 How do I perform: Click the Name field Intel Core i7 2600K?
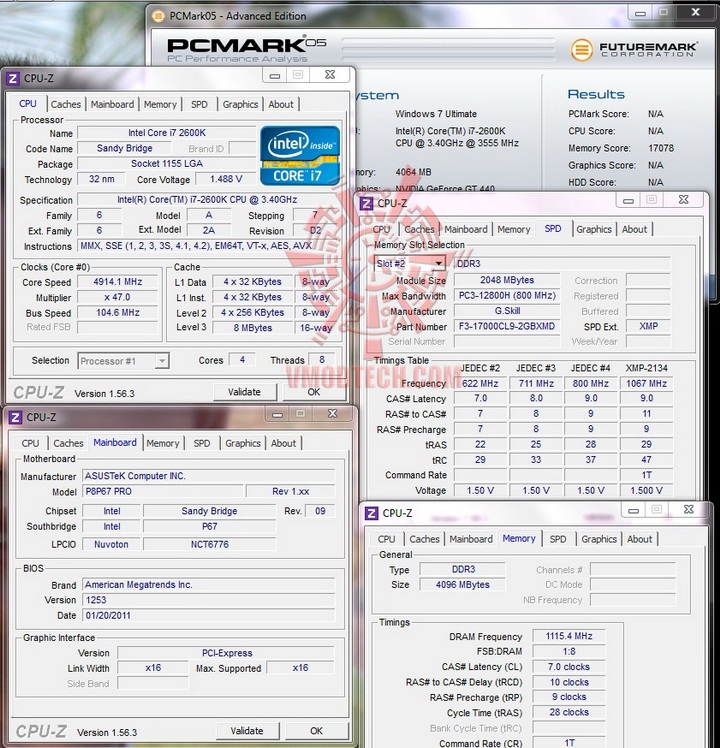pyautogui.click(x=167, y=133)
